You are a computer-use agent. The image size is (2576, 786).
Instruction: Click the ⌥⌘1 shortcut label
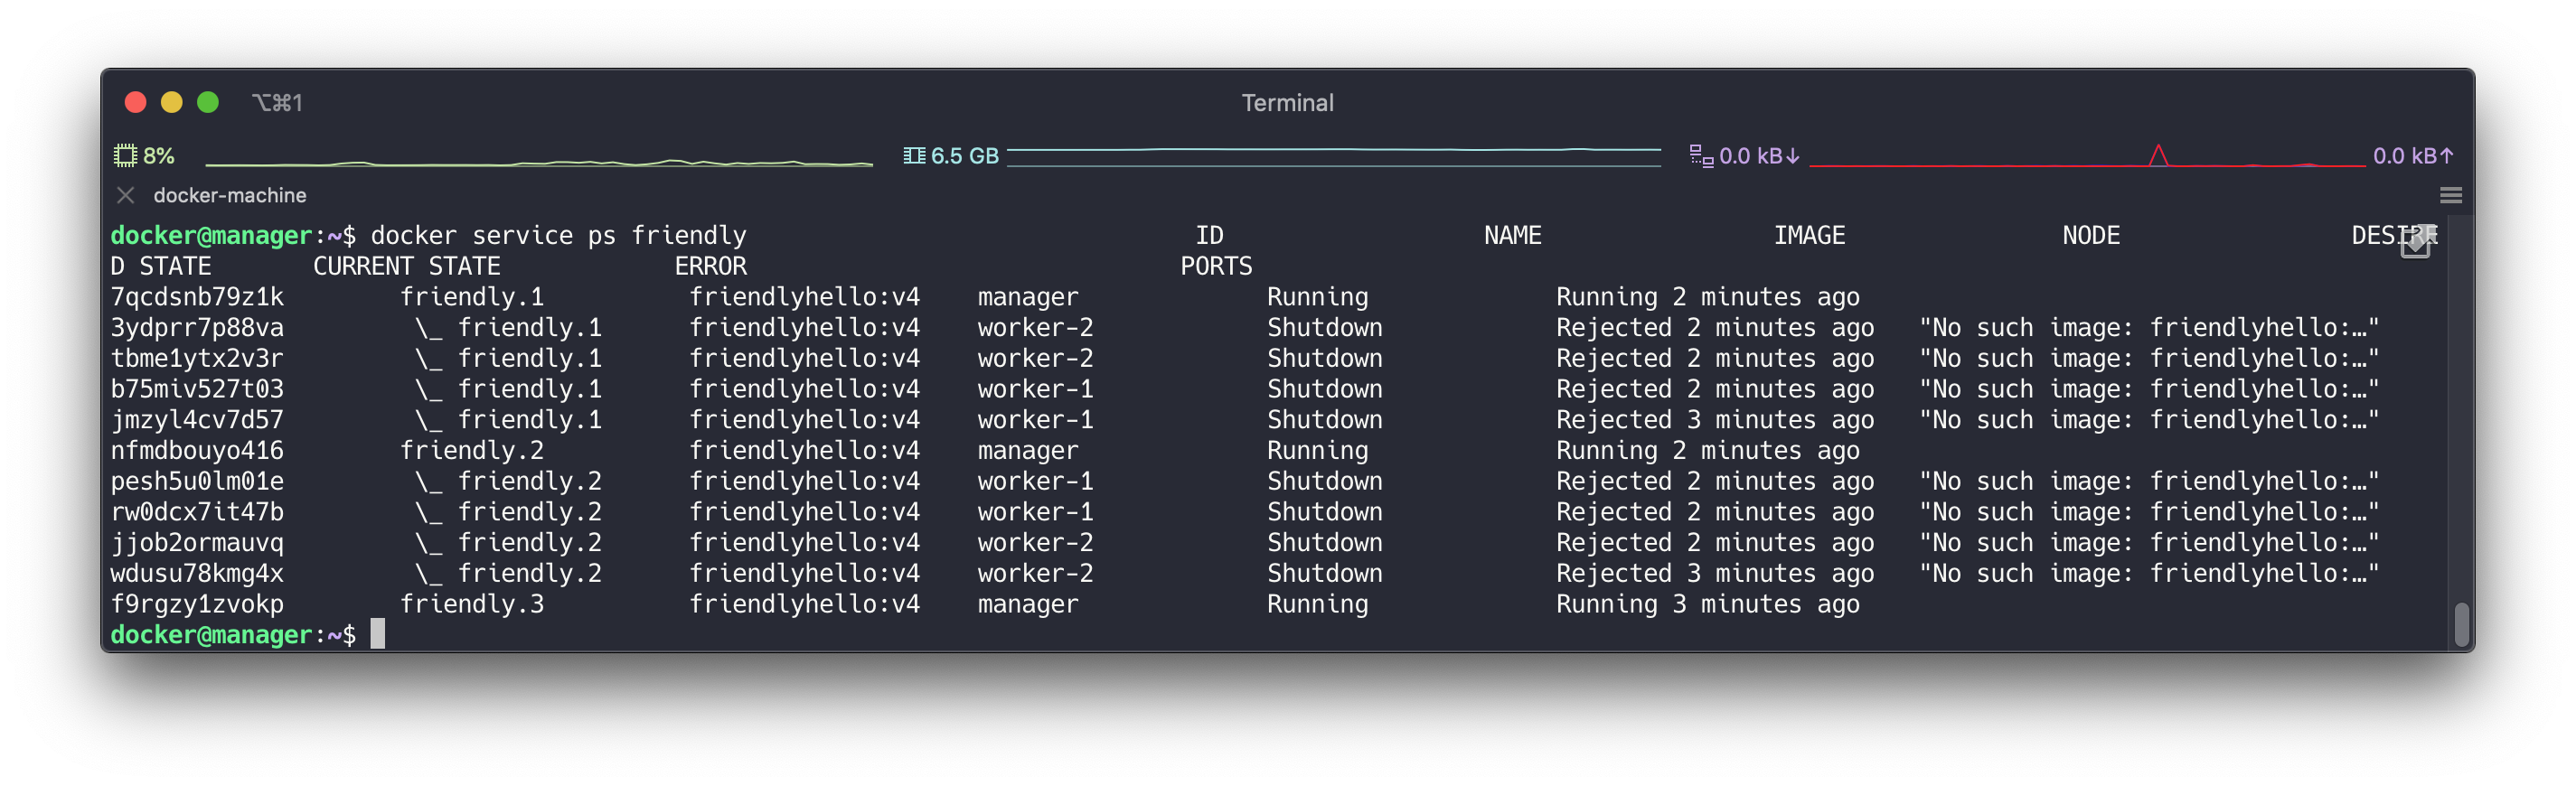click(x=277, y=102)
